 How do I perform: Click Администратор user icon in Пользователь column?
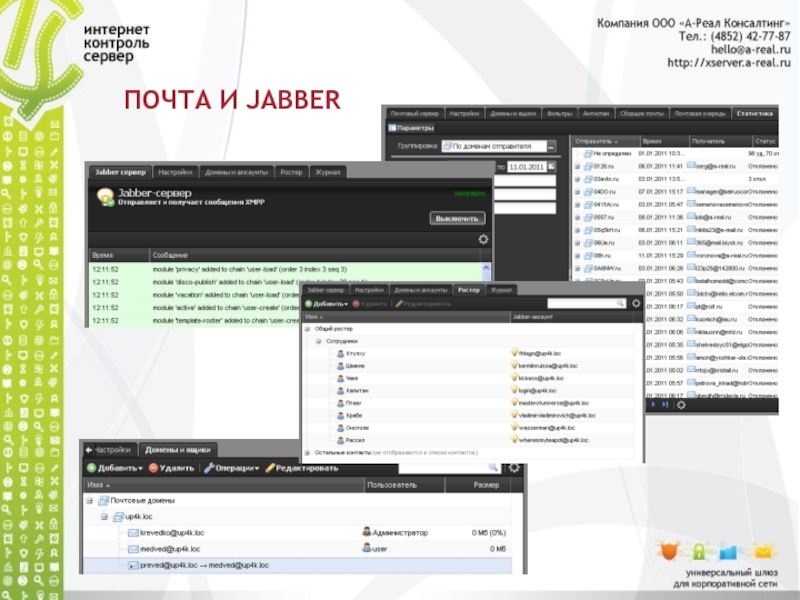[366, 532]
